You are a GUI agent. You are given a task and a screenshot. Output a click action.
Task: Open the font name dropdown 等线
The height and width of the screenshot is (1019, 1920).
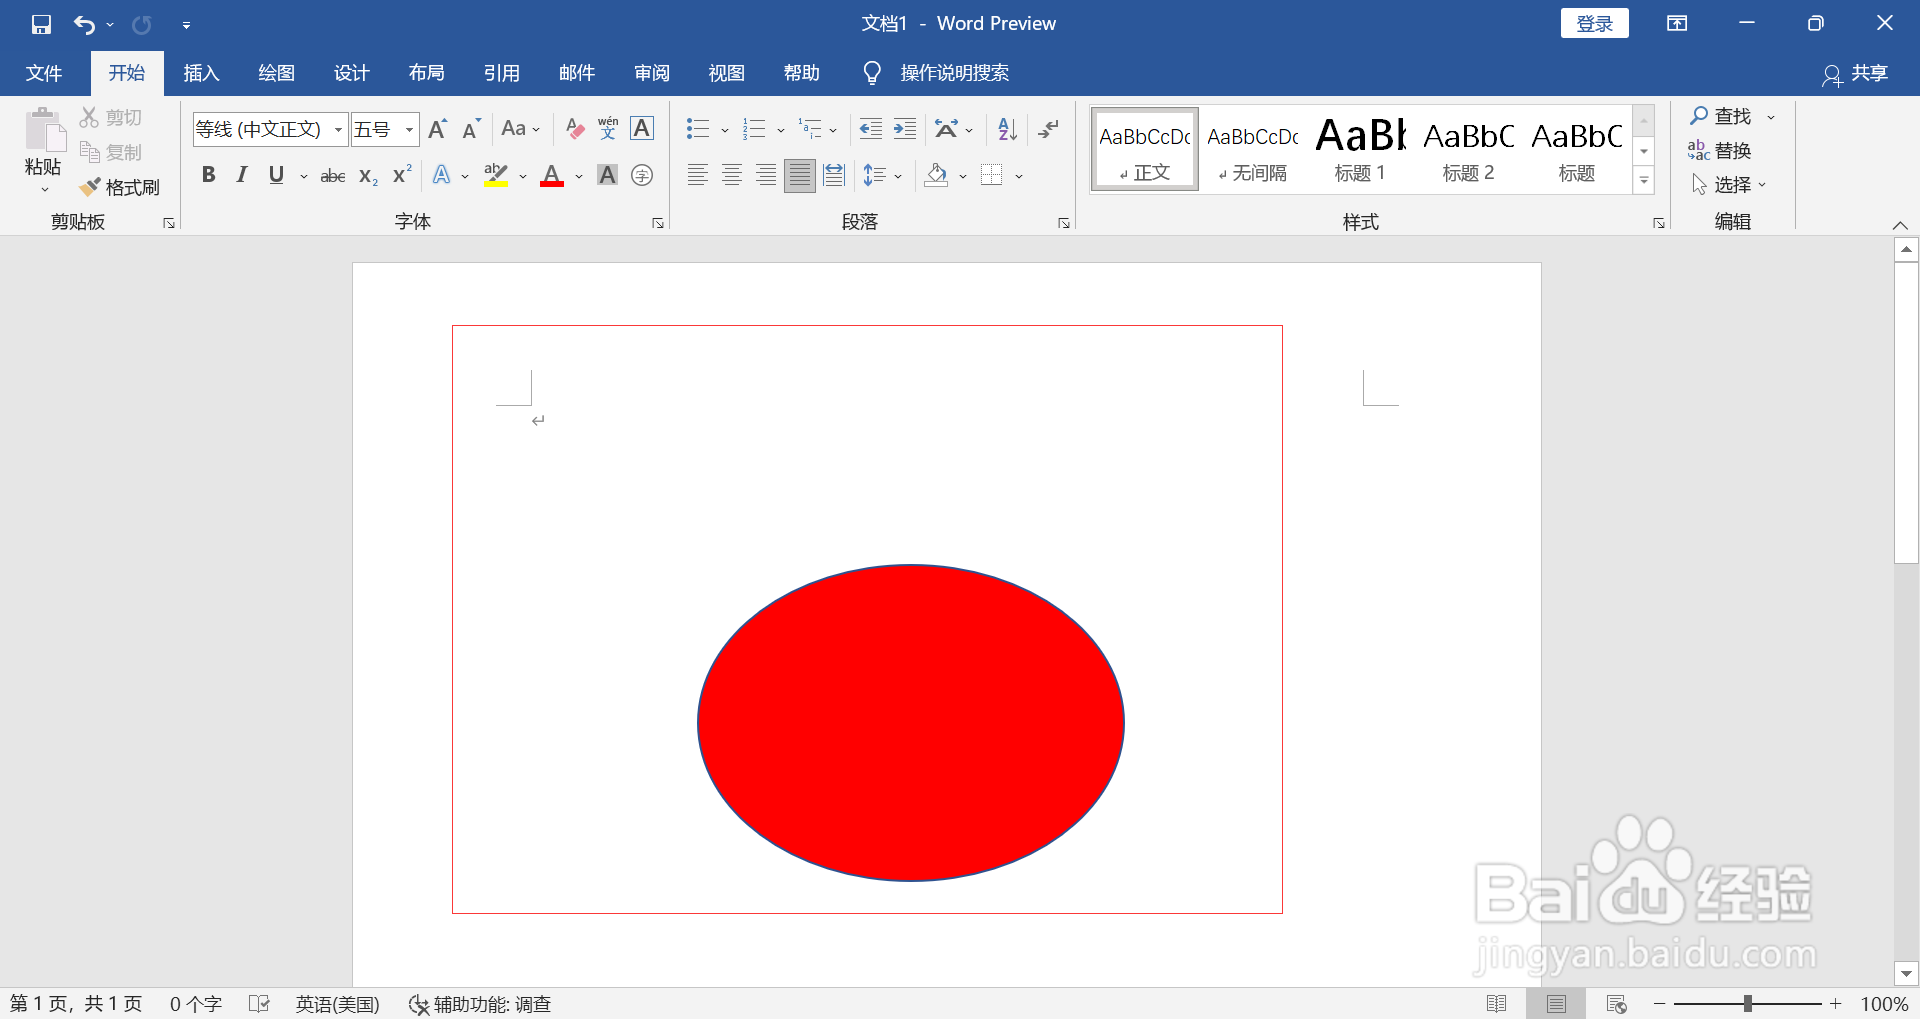[338, 130]
